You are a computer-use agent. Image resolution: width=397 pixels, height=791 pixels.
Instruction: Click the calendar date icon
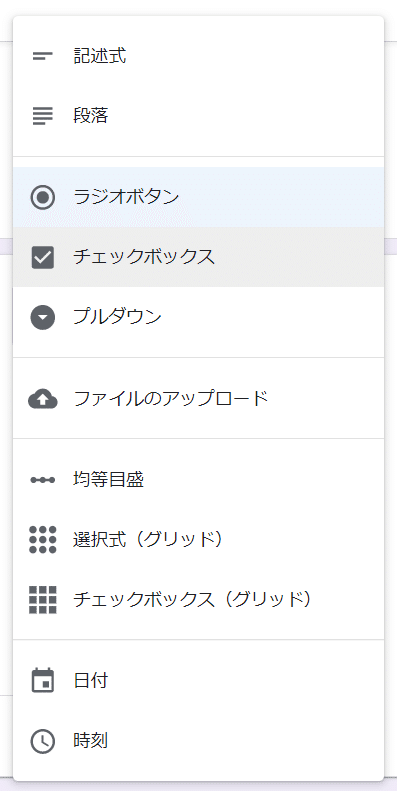tap(42, 681)
